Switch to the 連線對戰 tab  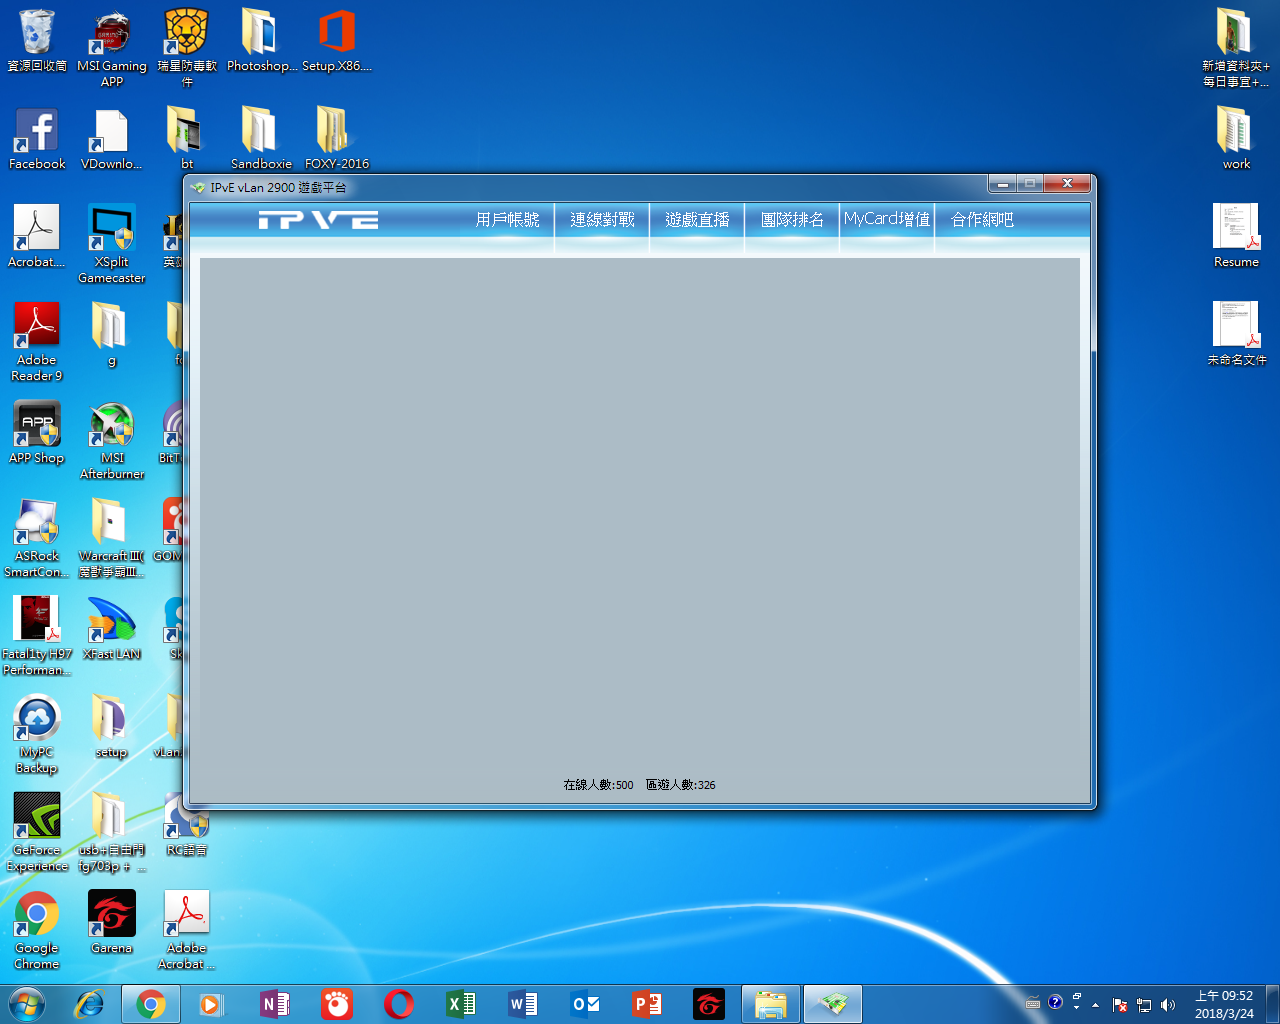click(602, 219)
